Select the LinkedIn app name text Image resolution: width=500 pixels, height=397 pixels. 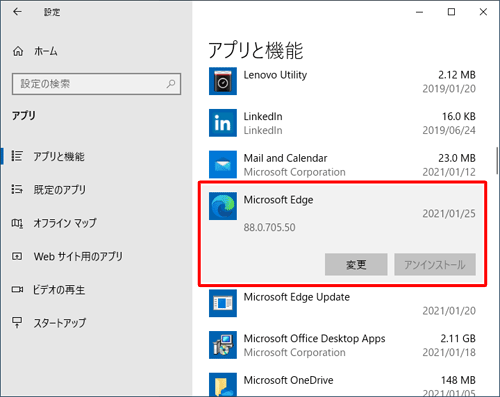click(263, 116)
